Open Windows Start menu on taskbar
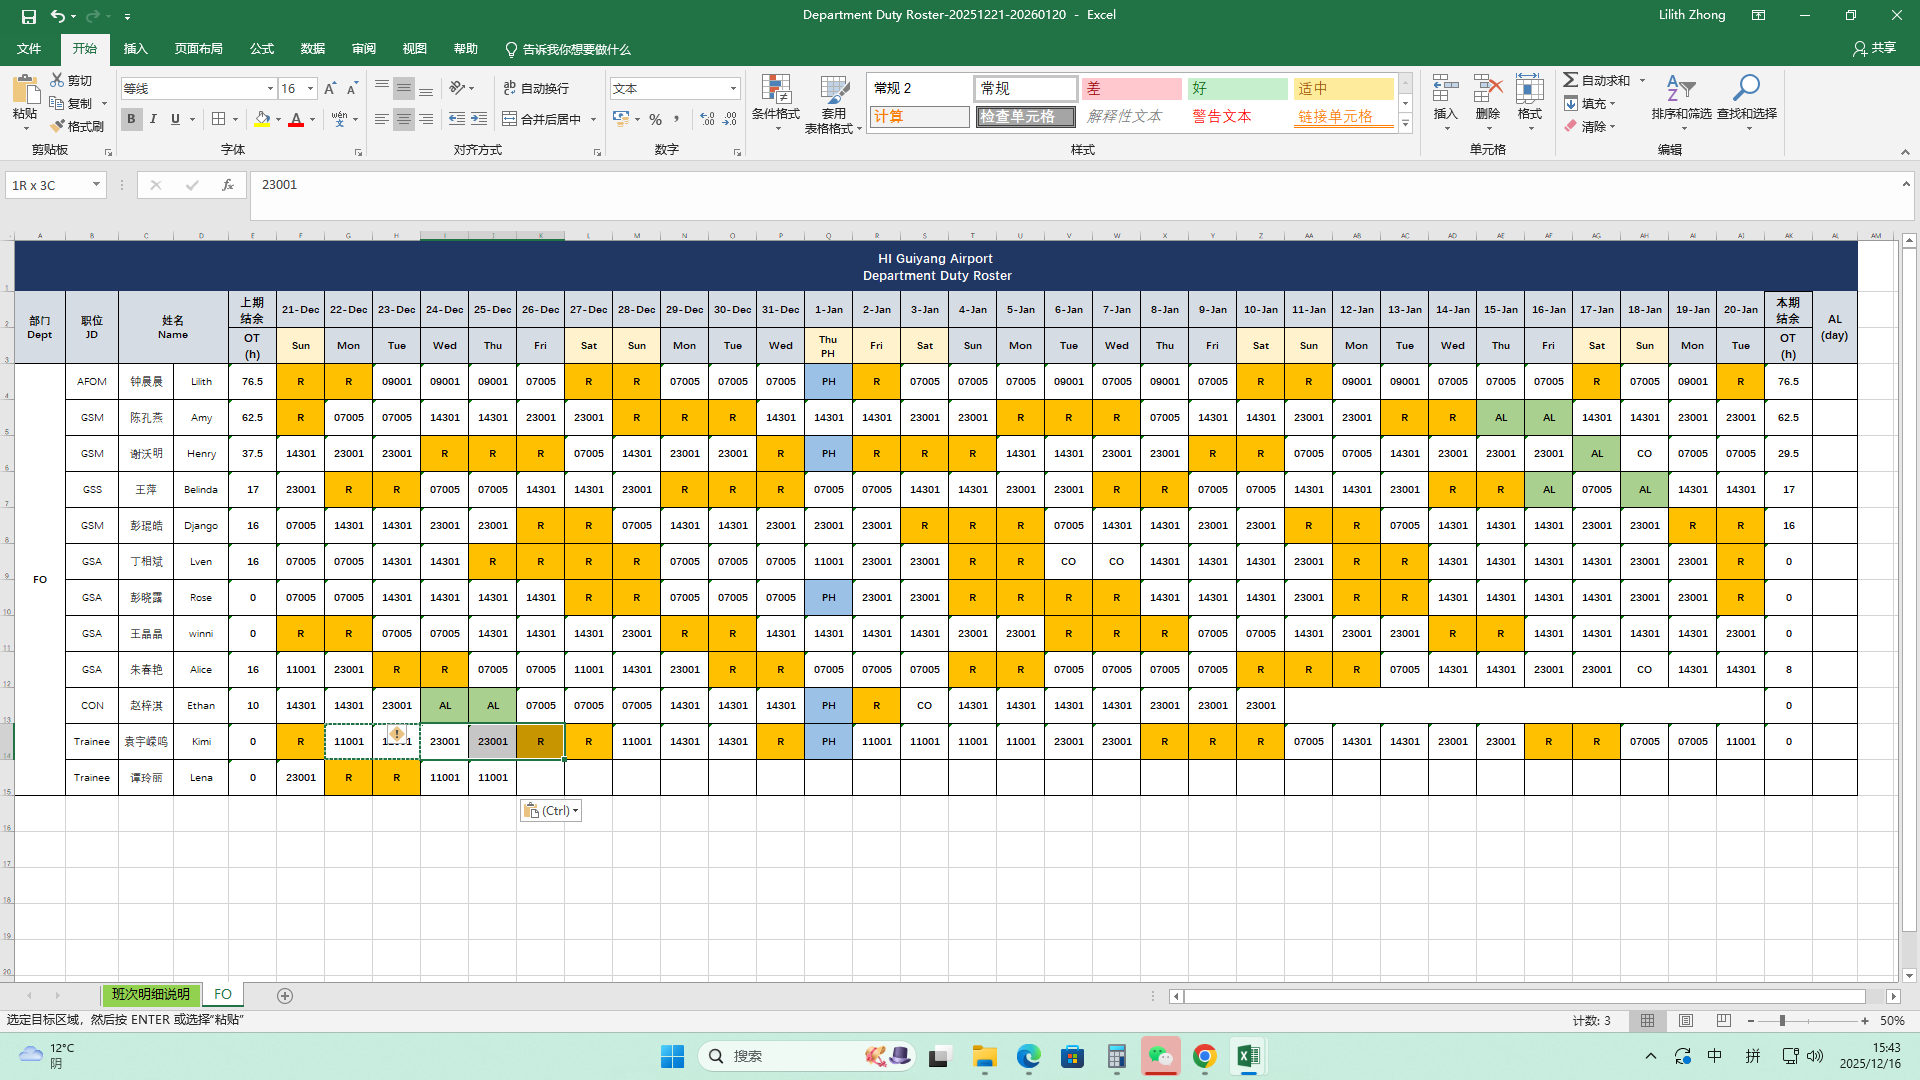The height and width of the screenshot is (1080, 1920). (x=672, y=1056)
